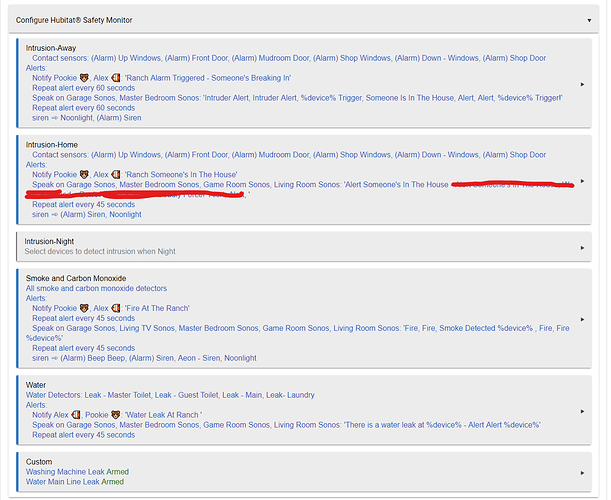Open the Washing Machine Leak custom rule
Image resolution: width=611 pixels, height=500 pixels.
pyautogui.click(x=77, y=472)
